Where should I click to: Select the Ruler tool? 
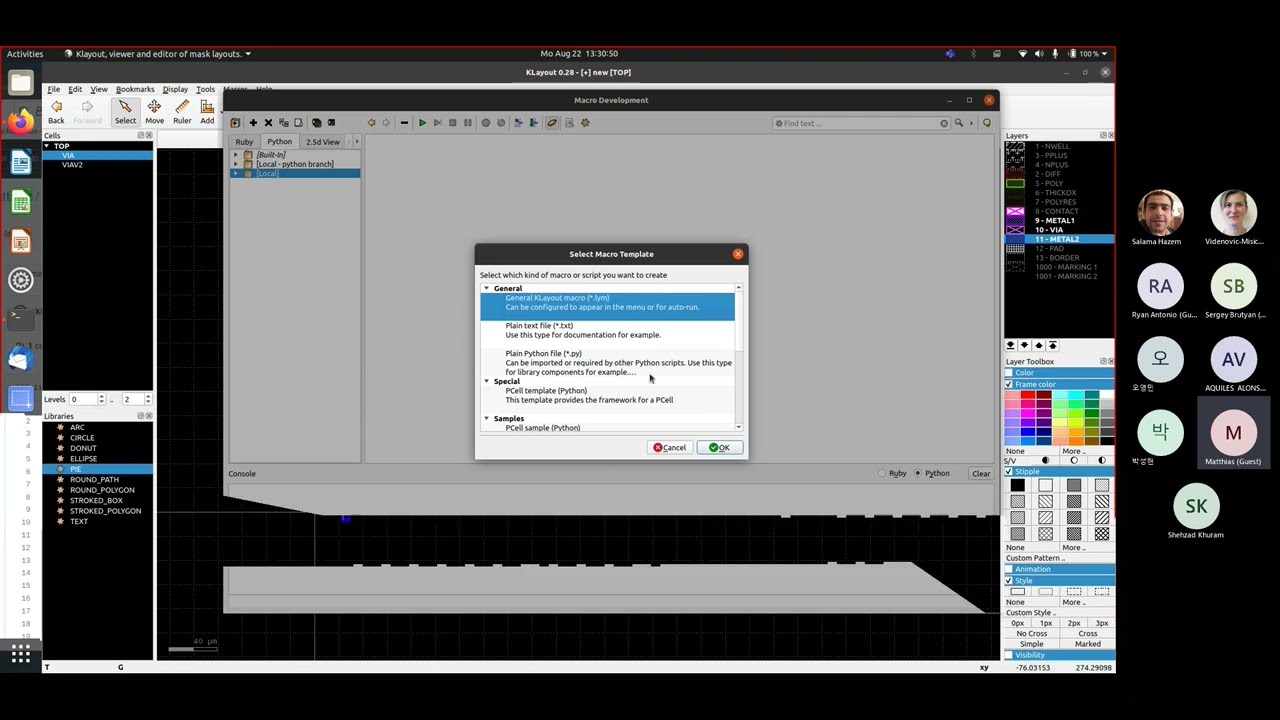[182, 112]
